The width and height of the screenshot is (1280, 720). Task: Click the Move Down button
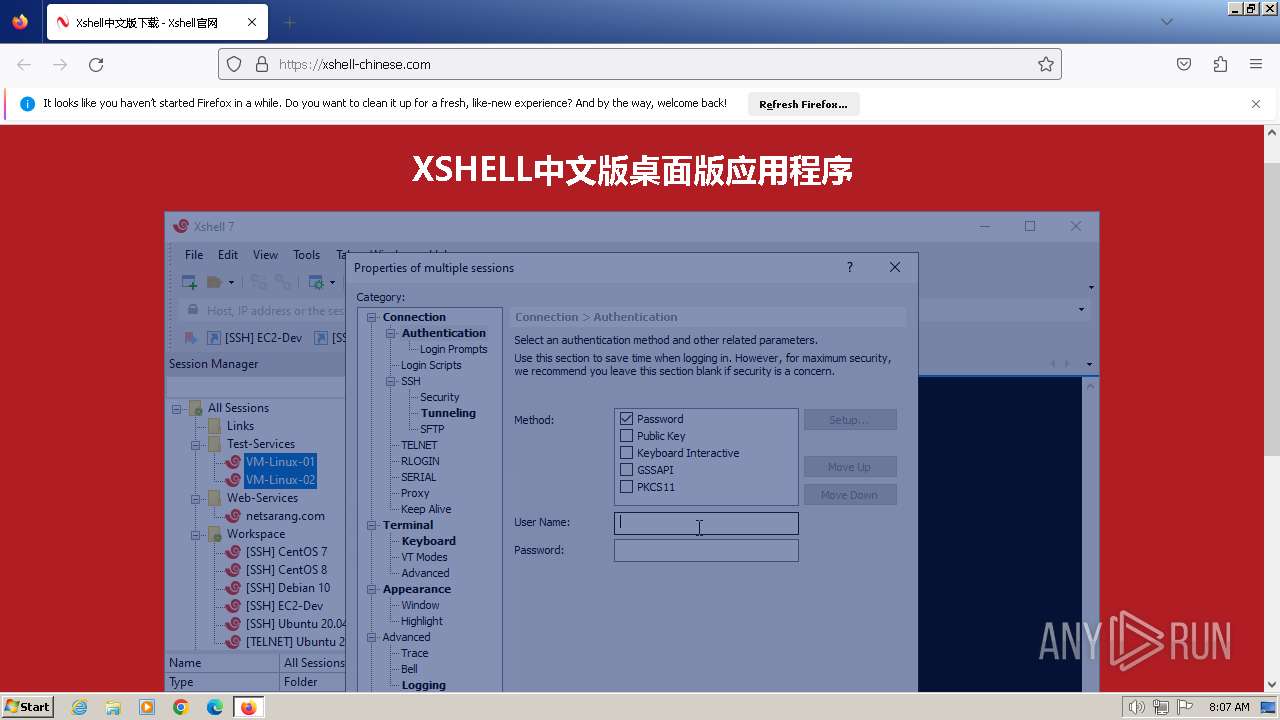click(x=850, y=495)
